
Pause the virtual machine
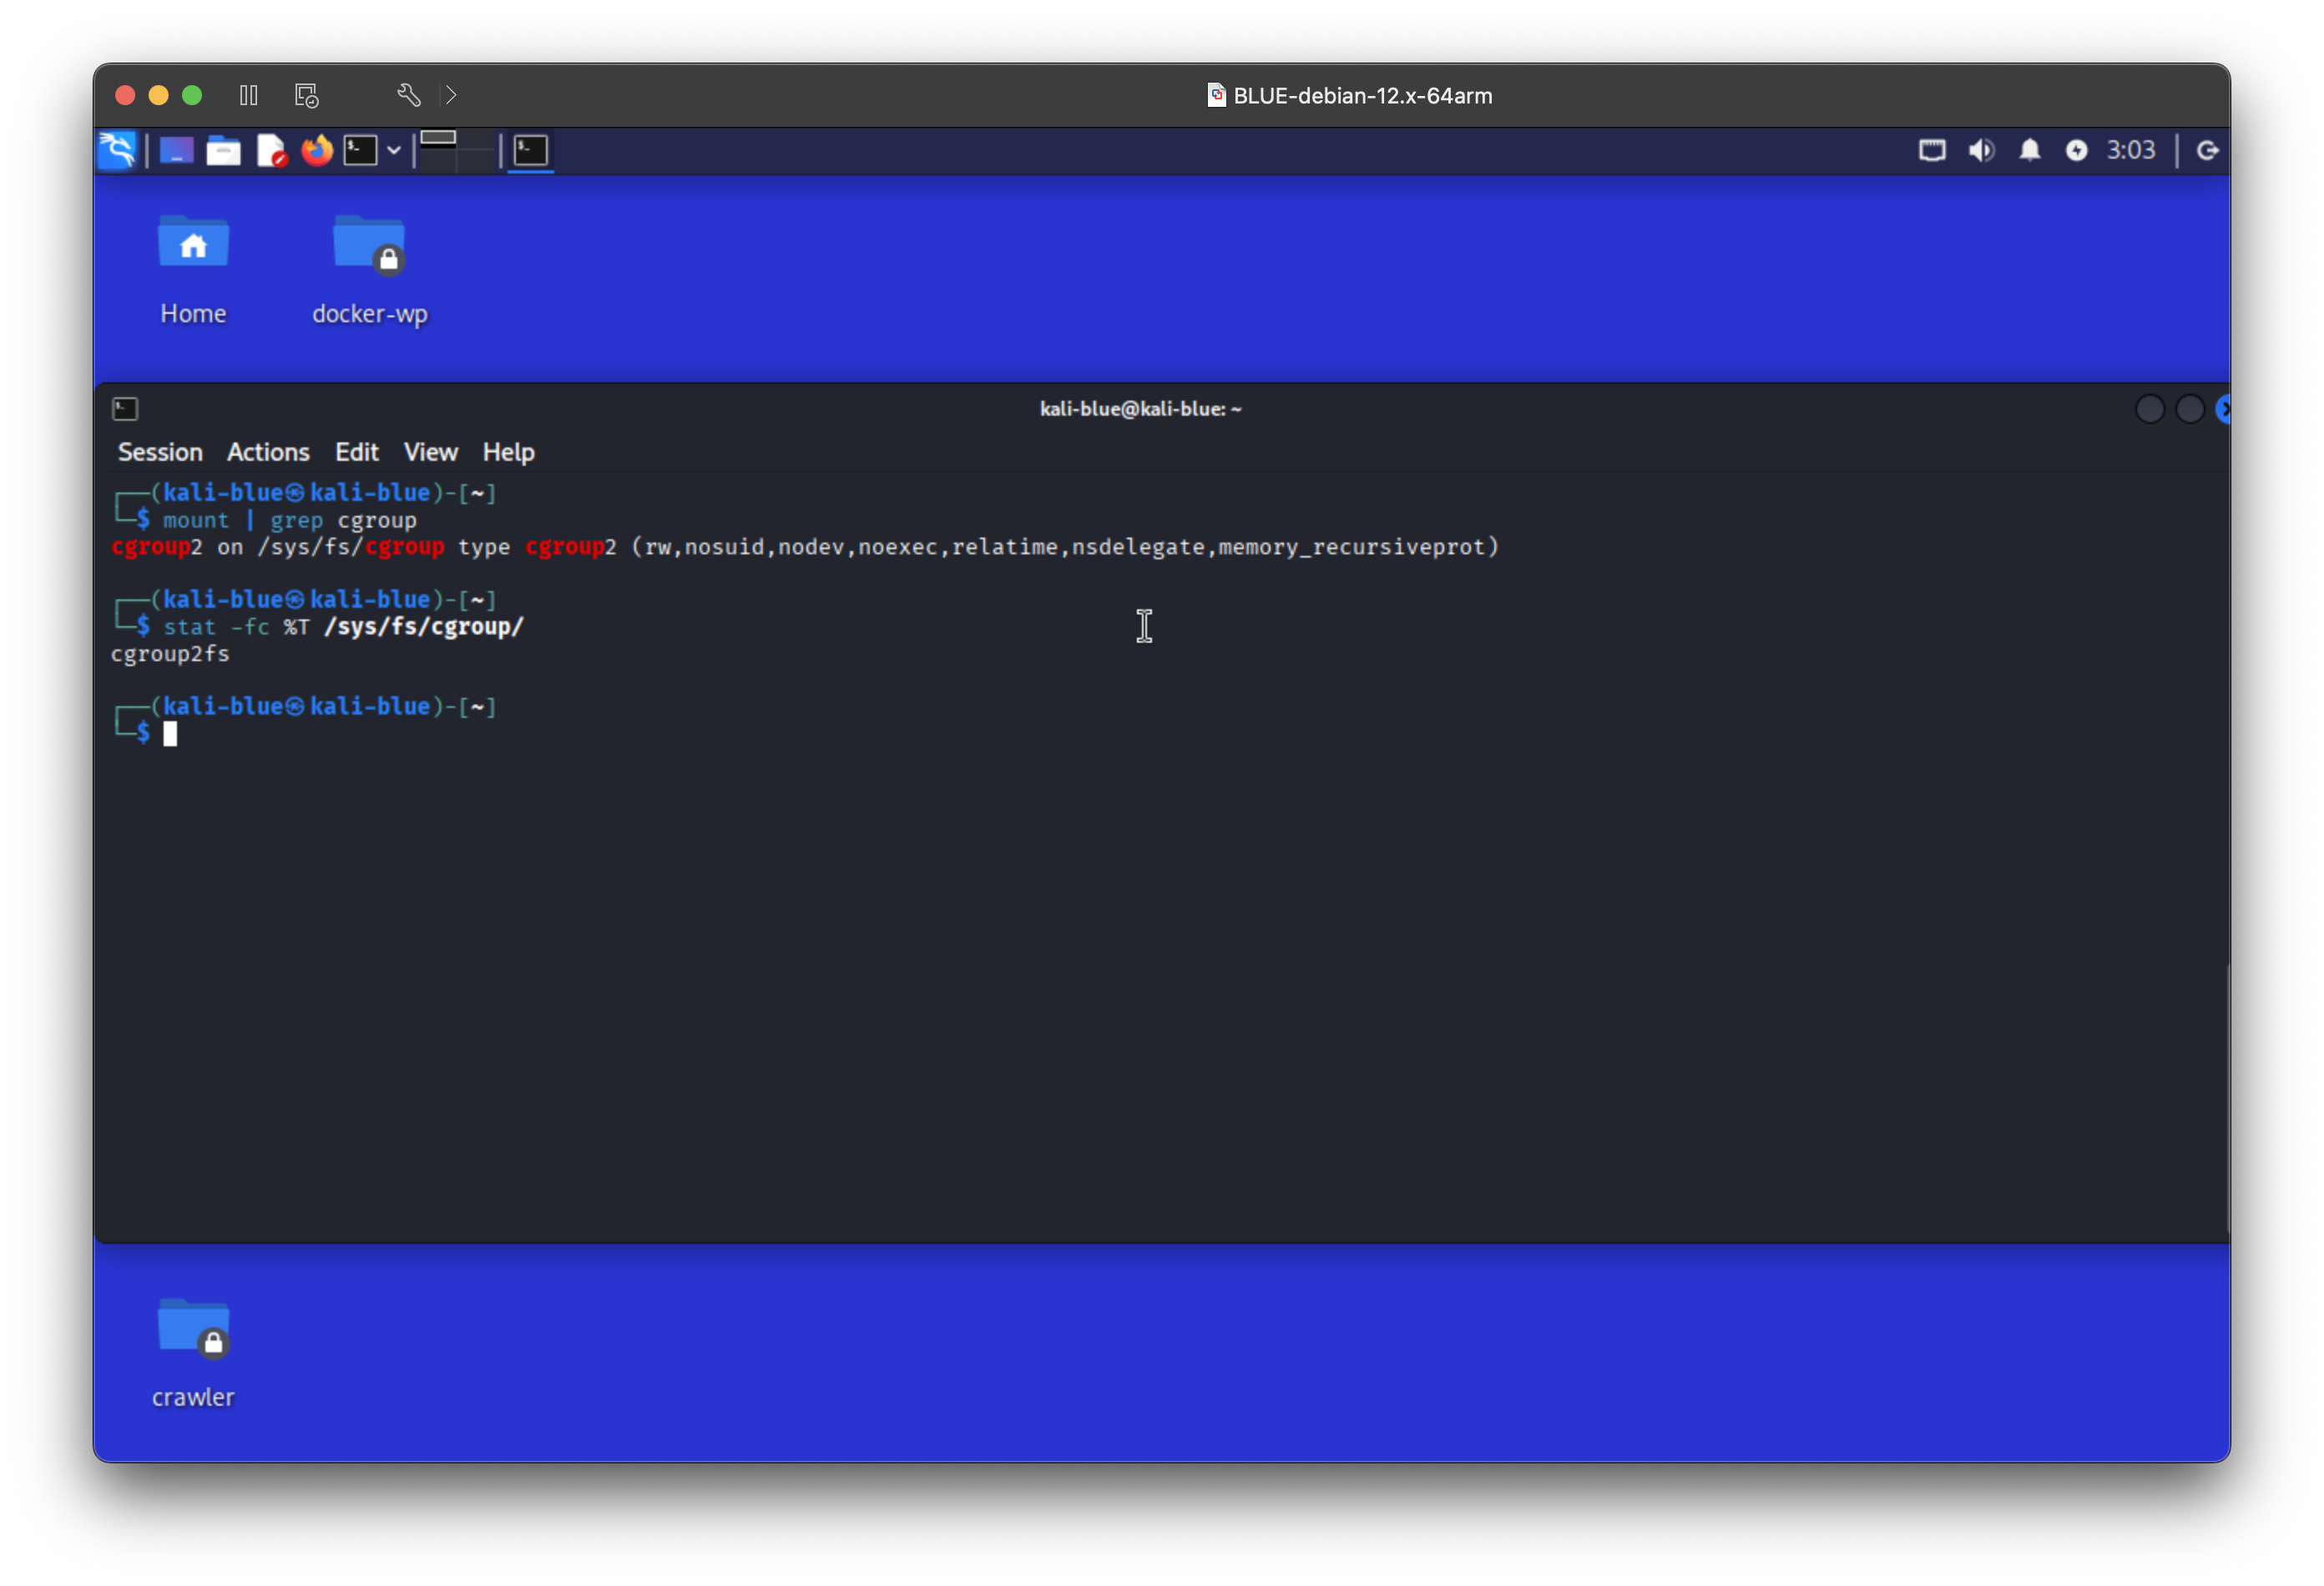(249, 95)
